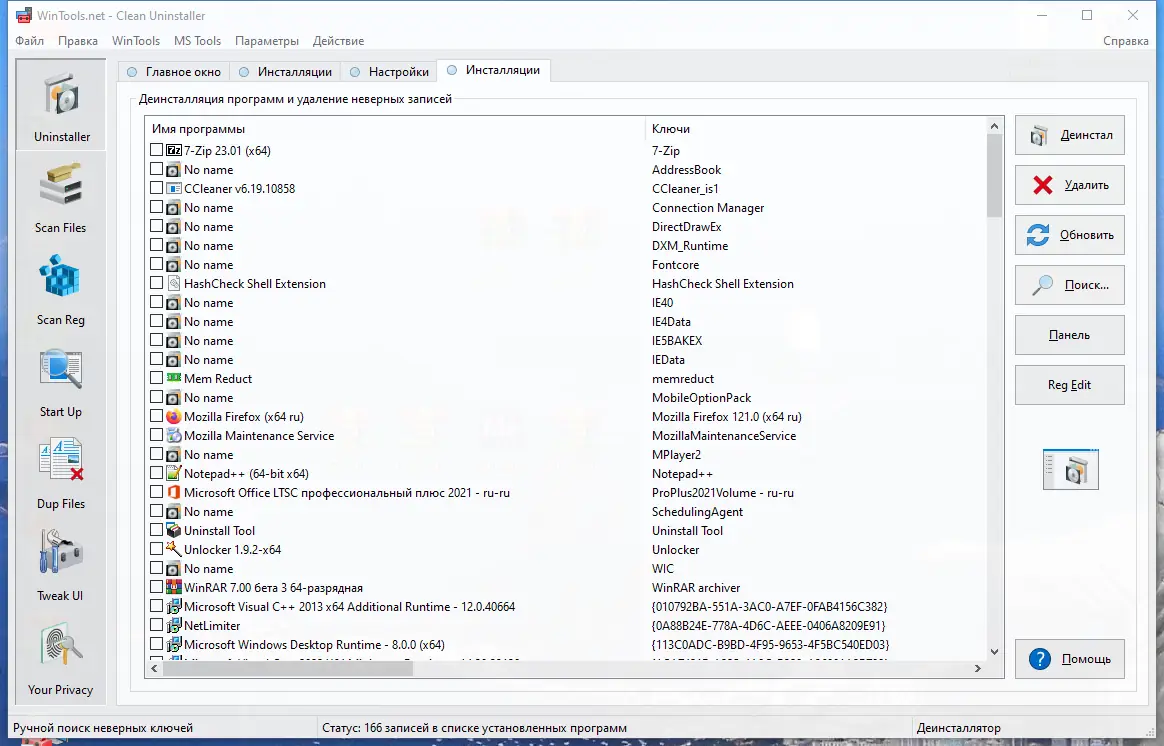The height and width of the screenshot is (746, 1164).
Task: Switch to the Настройки tab
Action: click(x=390, y=72)
